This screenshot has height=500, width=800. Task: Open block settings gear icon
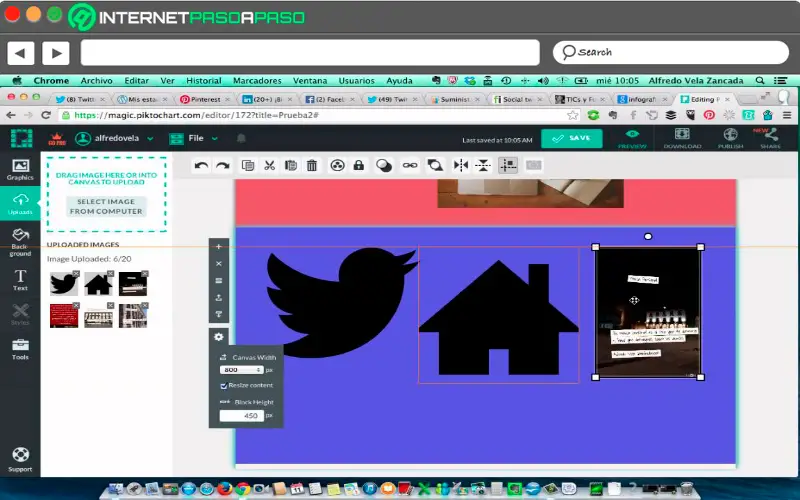[x=218, y=337]
